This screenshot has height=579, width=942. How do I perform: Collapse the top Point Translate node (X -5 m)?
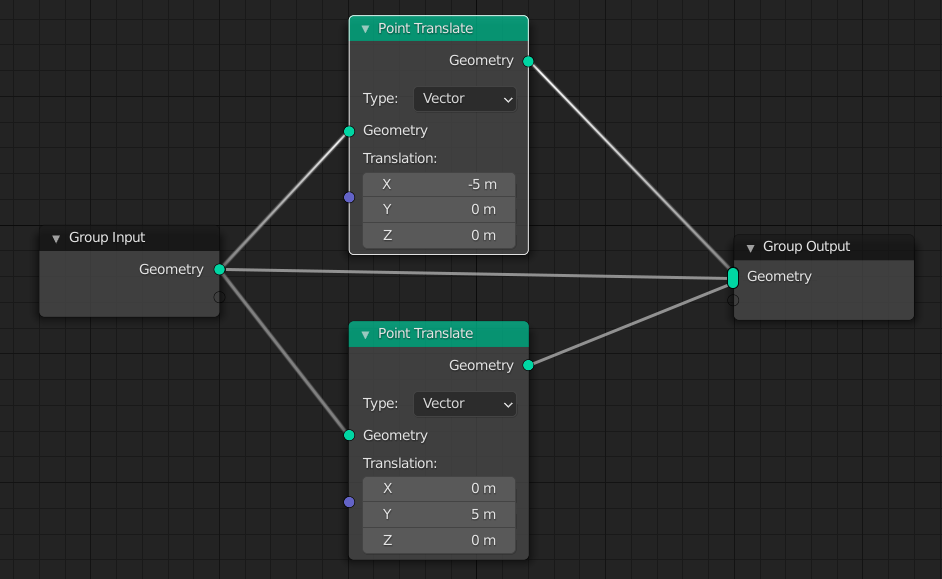point(365,29)
